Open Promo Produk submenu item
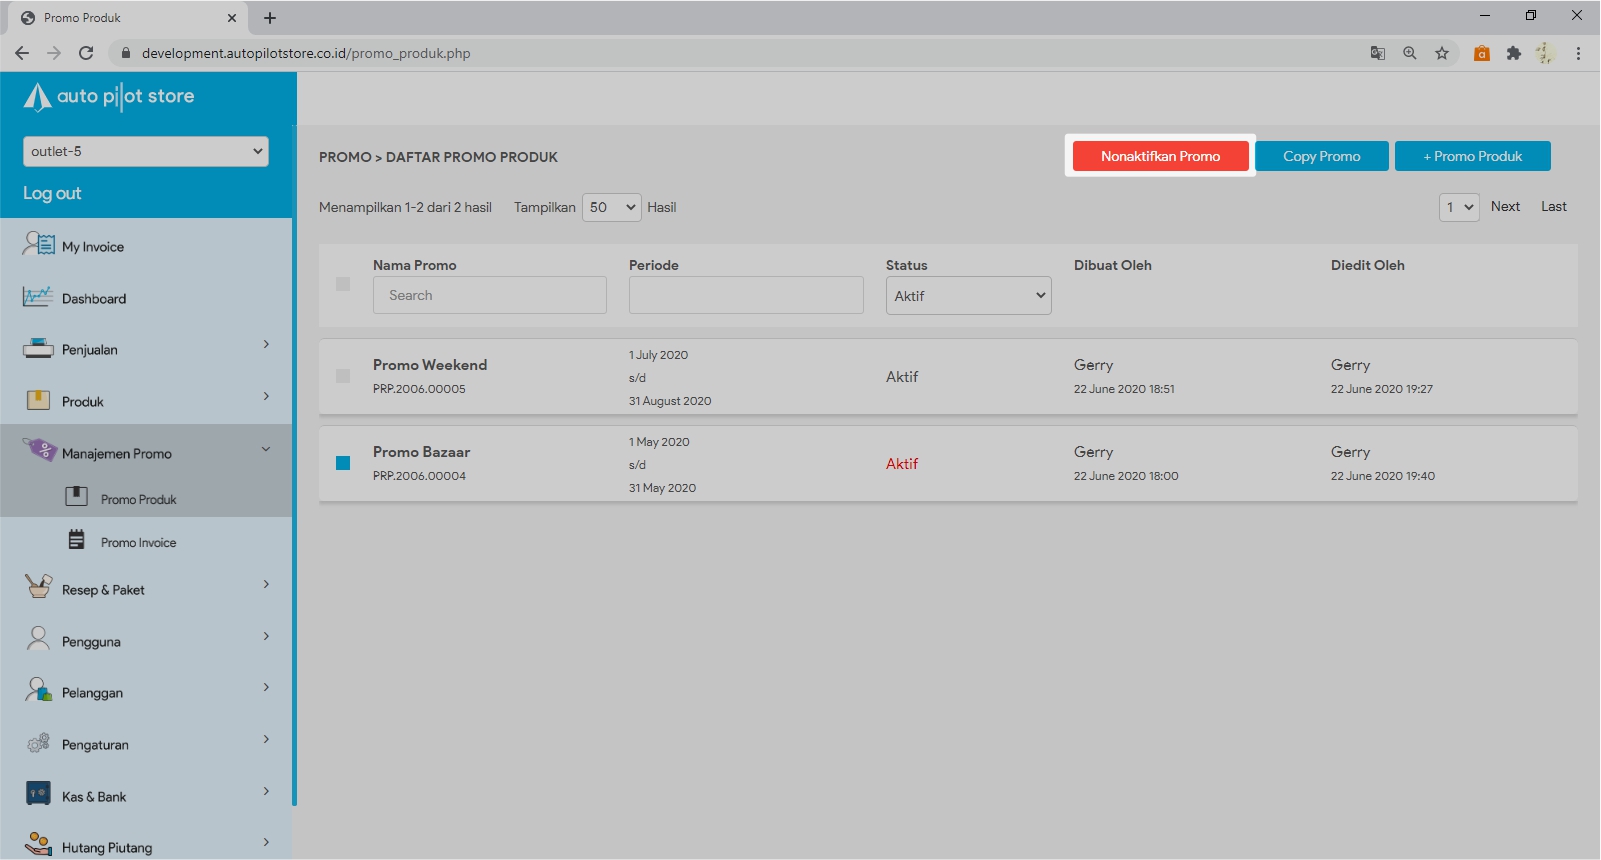 point(138,499)
